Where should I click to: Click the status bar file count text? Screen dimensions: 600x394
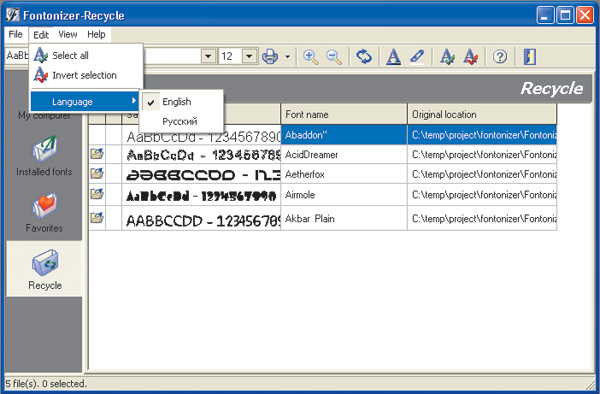(x=46, y=383)
